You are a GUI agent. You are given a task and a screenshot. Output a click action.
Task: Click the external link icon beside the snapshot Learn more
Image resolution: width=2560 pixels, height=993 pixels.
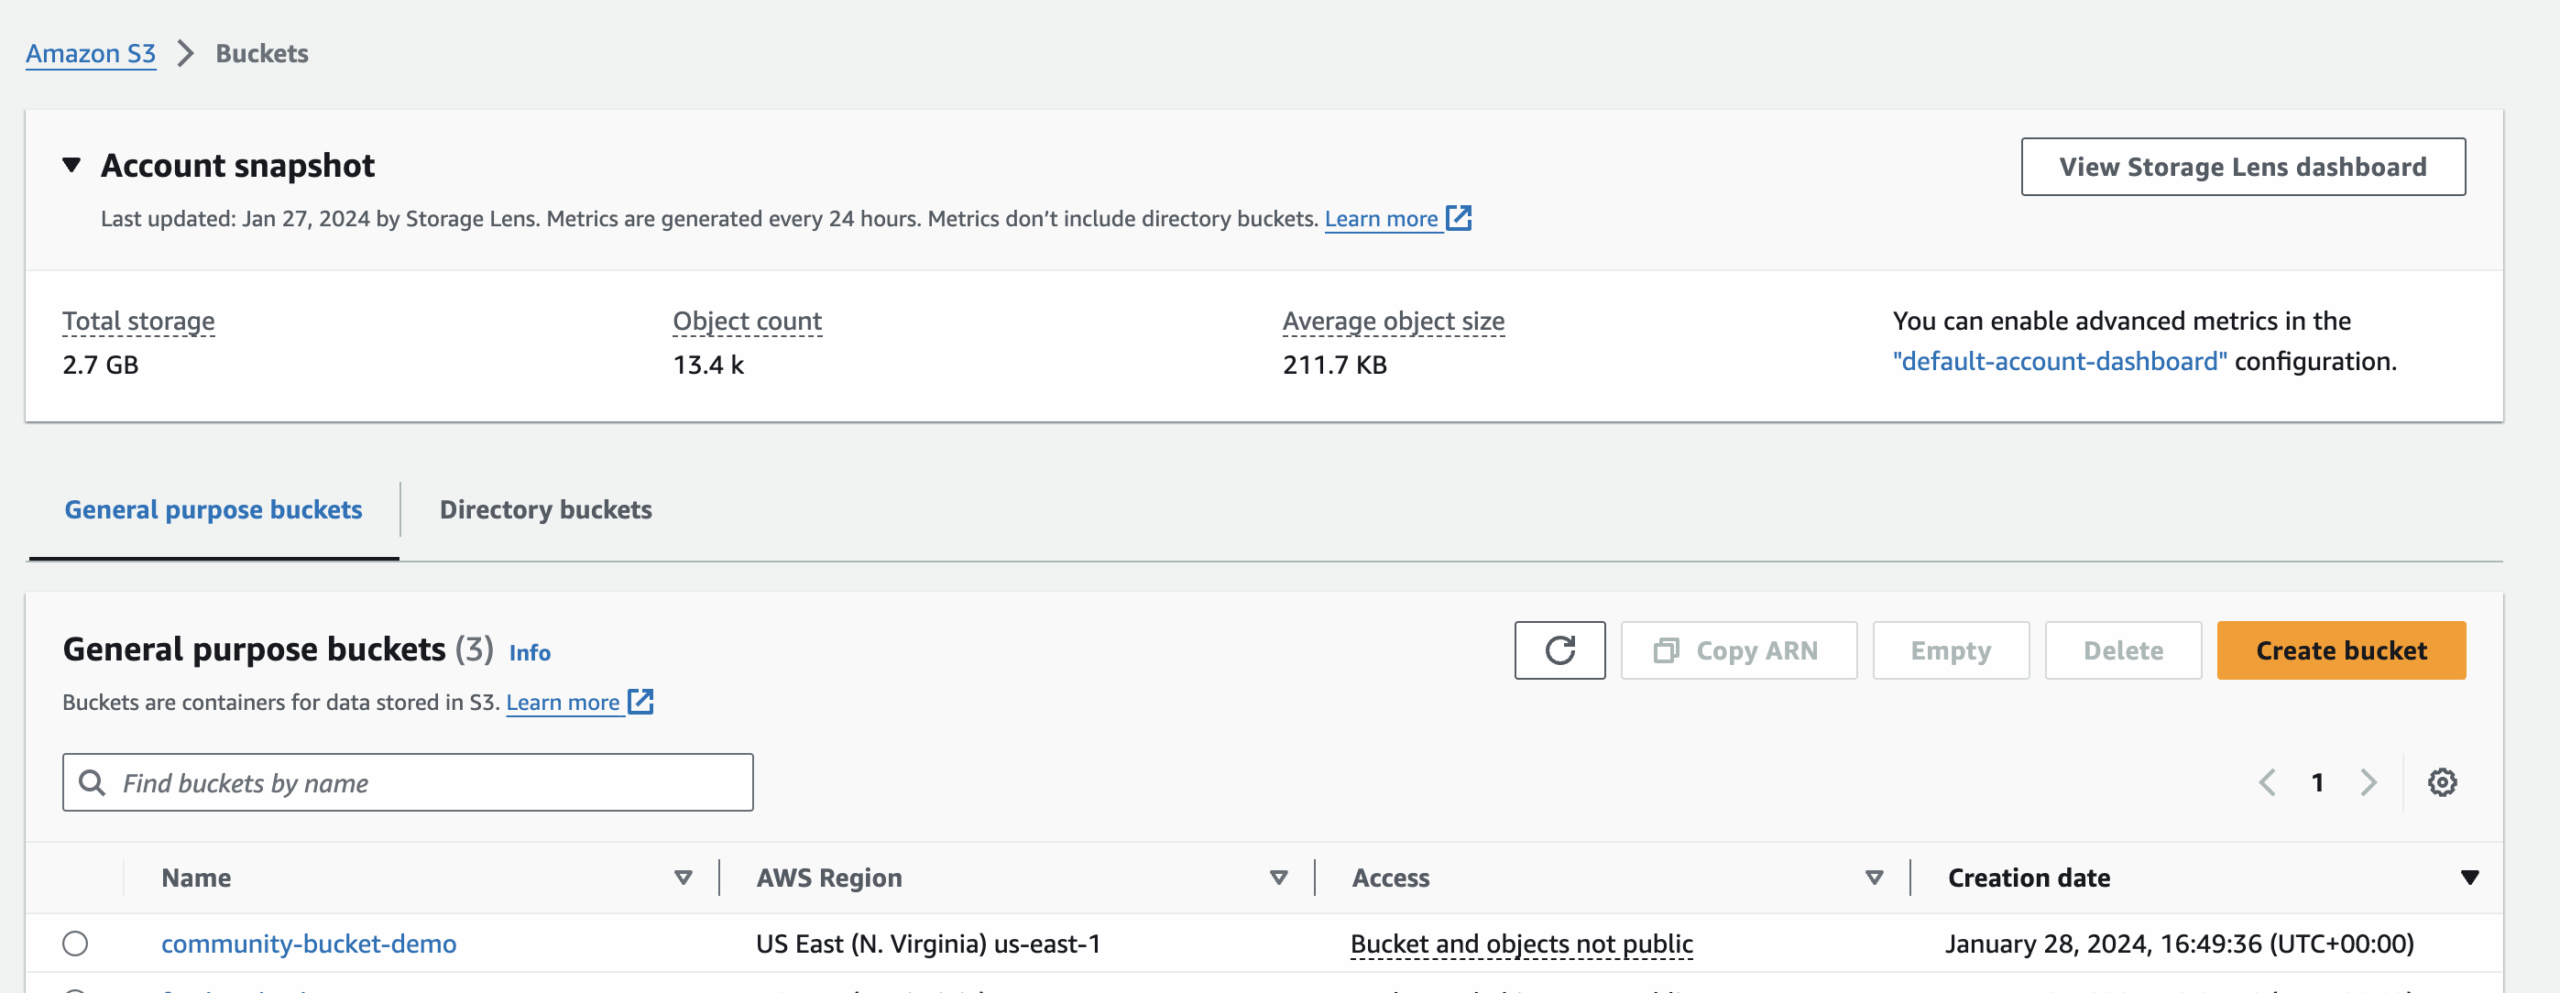1459,218
